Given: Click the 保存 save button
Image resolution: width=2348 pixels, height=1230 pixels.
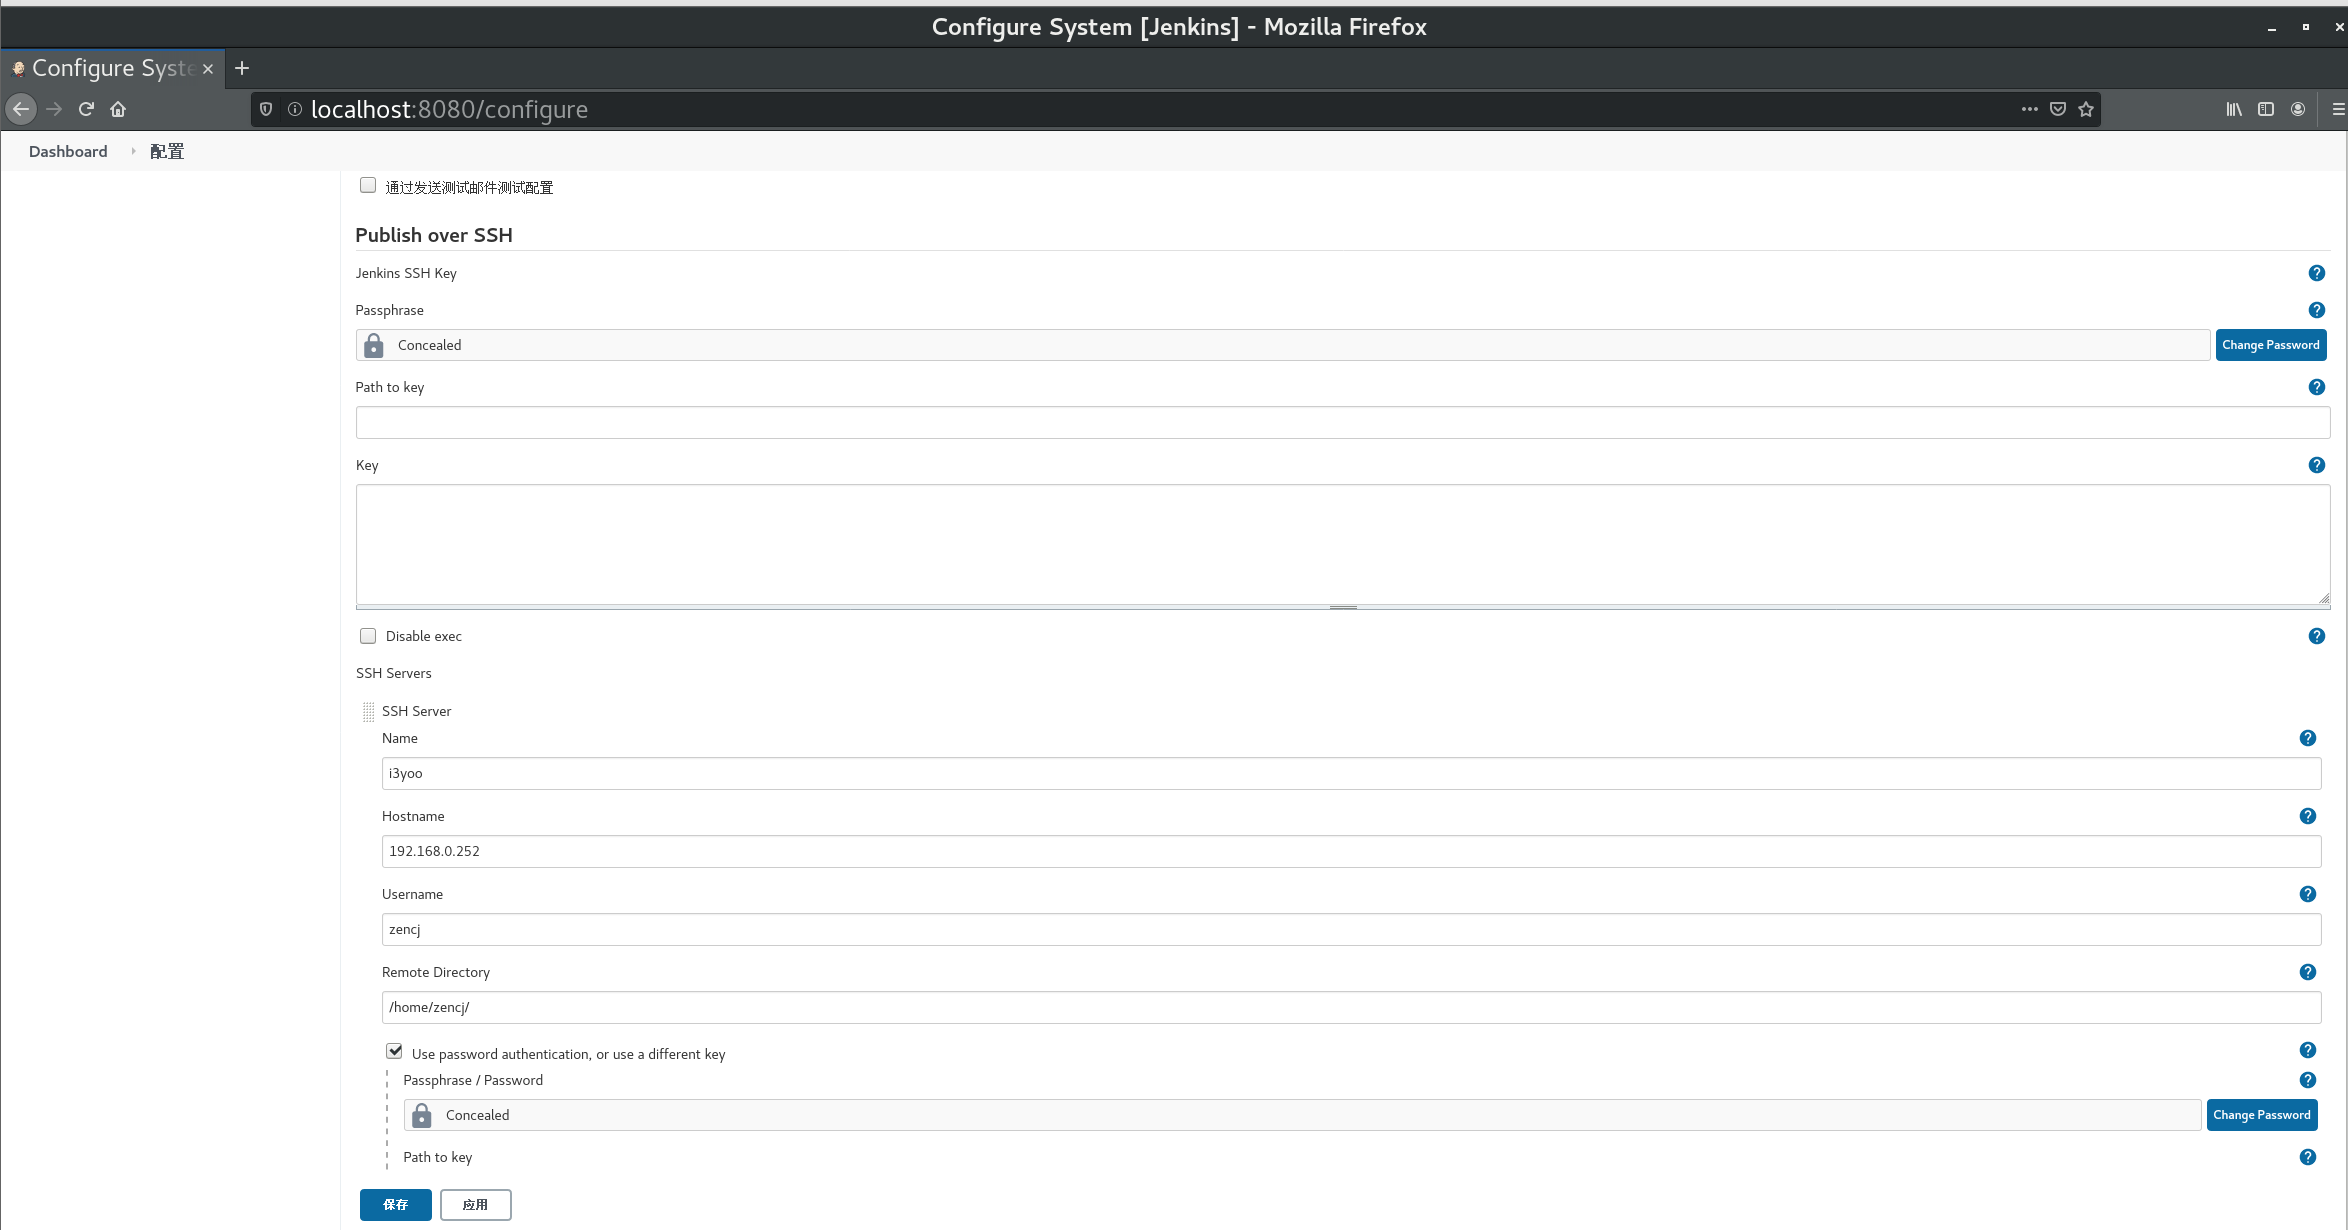Looking at the screenshot, I should point(395,1205).
